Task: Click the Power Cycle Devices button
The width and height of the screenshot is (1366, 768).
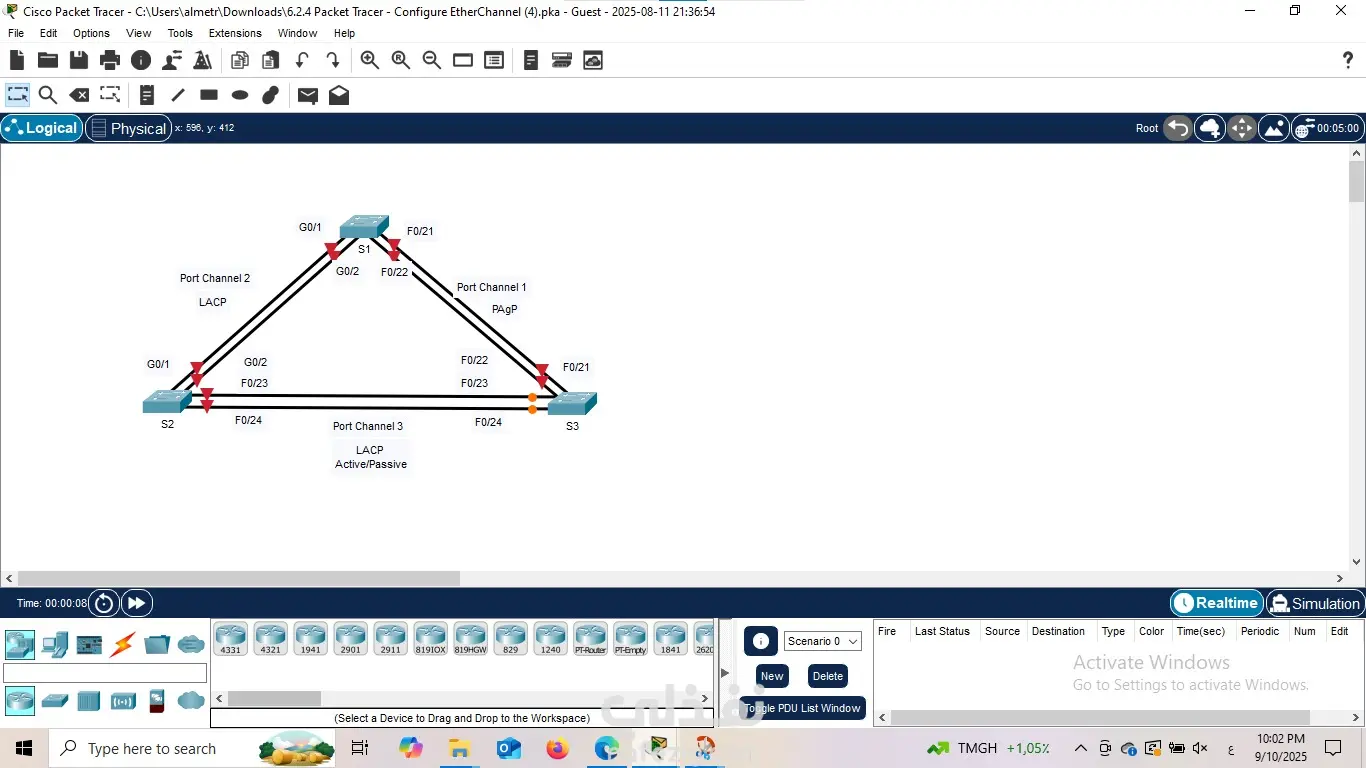Action: point(104,603)
